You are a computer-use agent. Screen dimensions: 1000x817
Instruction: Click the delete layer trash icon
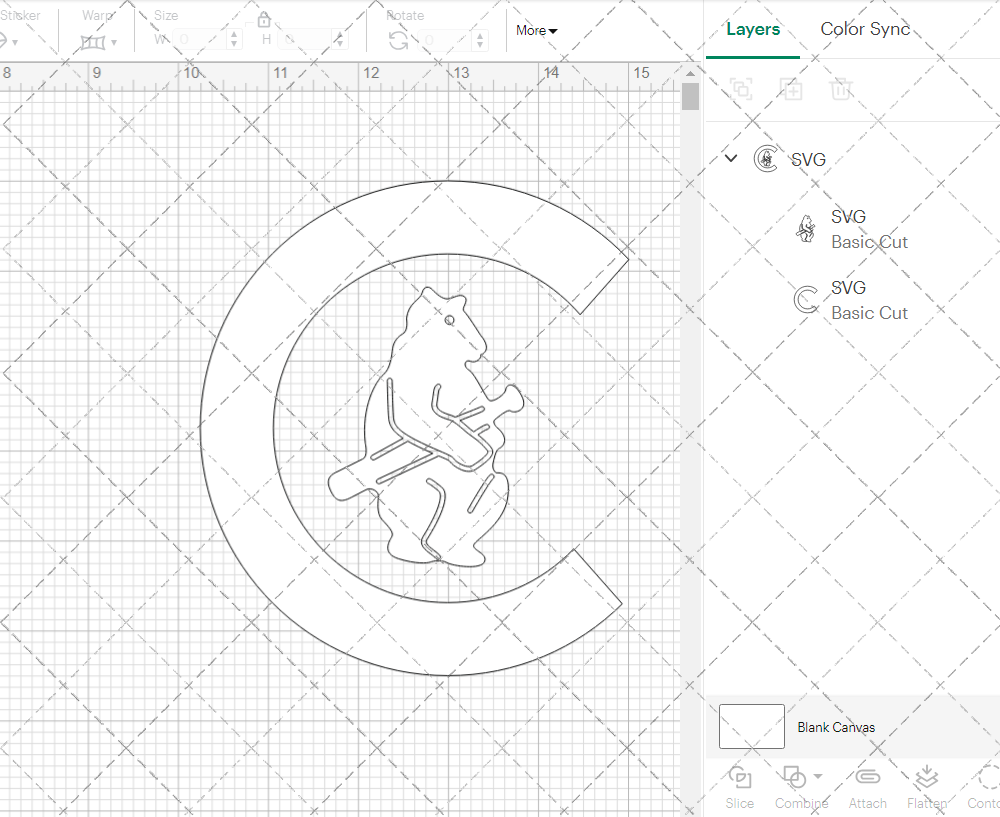click(841, 89)
